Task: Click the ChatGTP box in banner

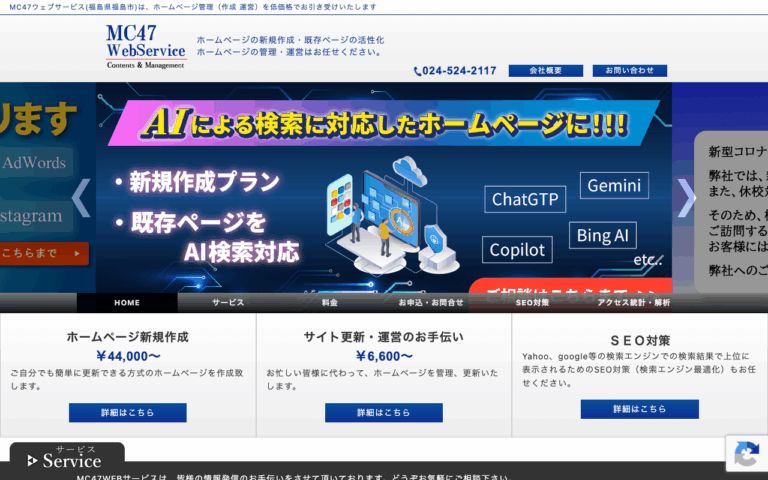Action: [x=525, y=199]
